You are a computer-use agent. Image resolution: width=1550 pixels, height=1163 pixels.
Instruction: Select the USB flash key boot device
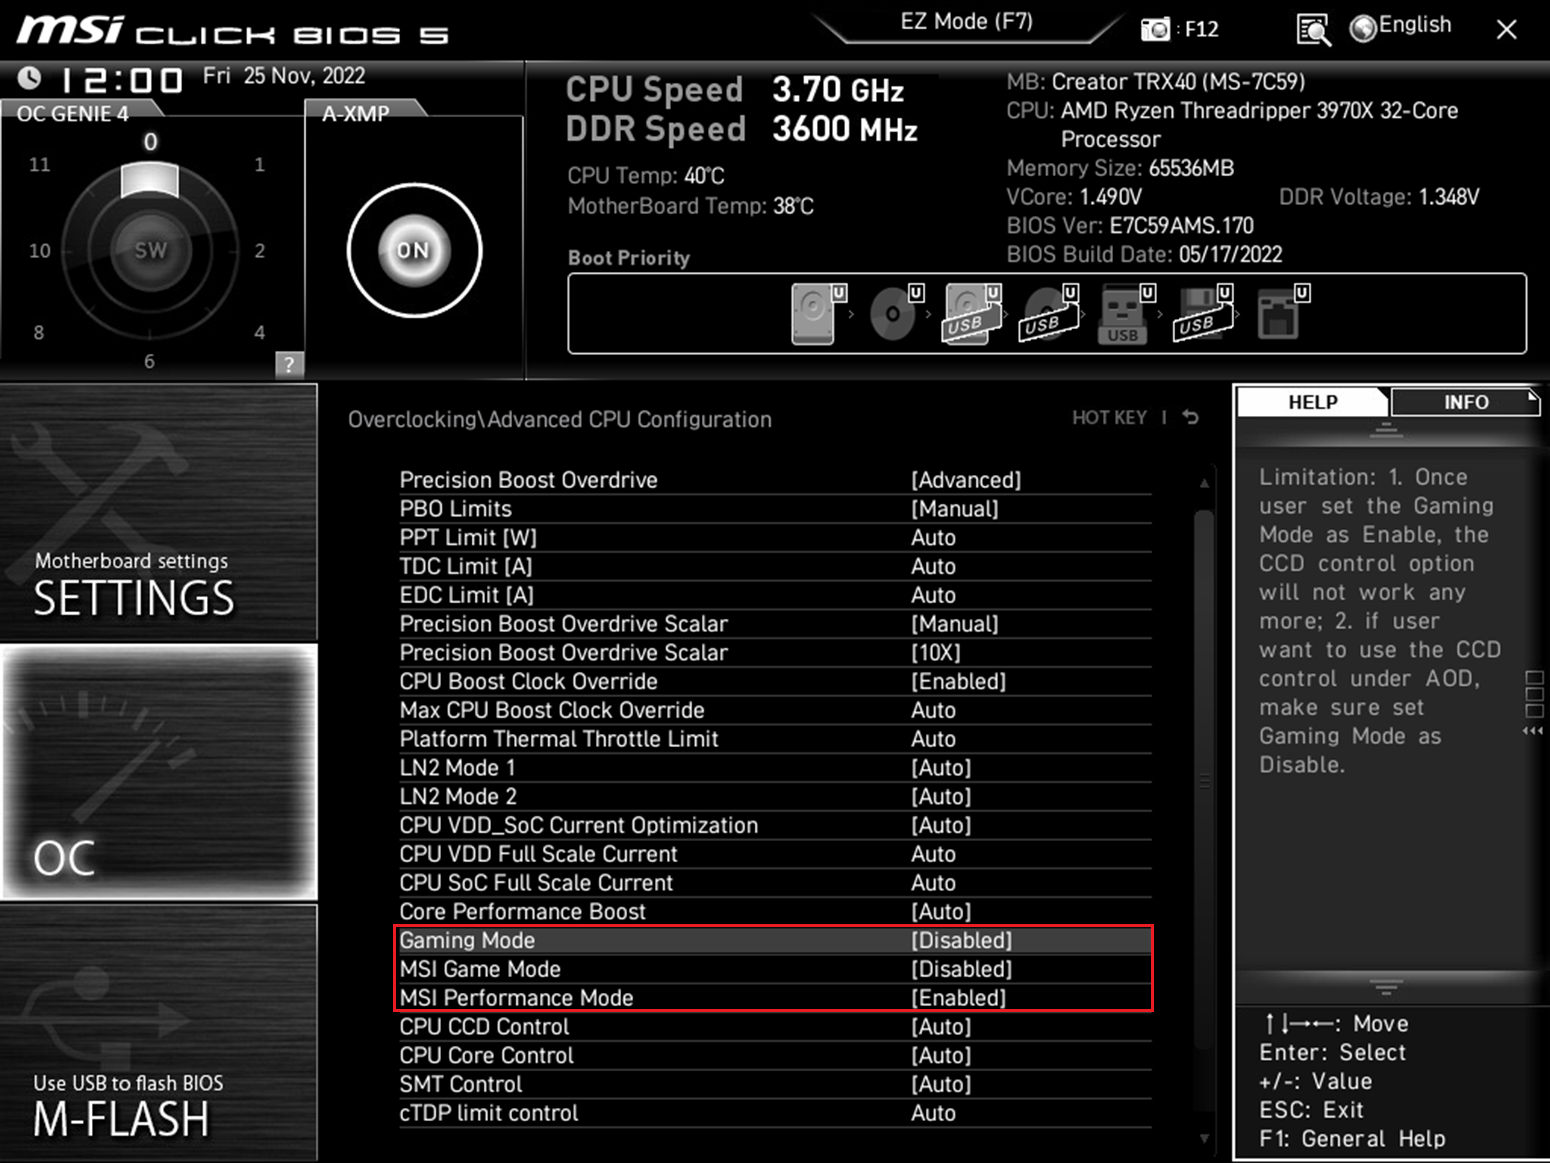[x=1124, y=313]
